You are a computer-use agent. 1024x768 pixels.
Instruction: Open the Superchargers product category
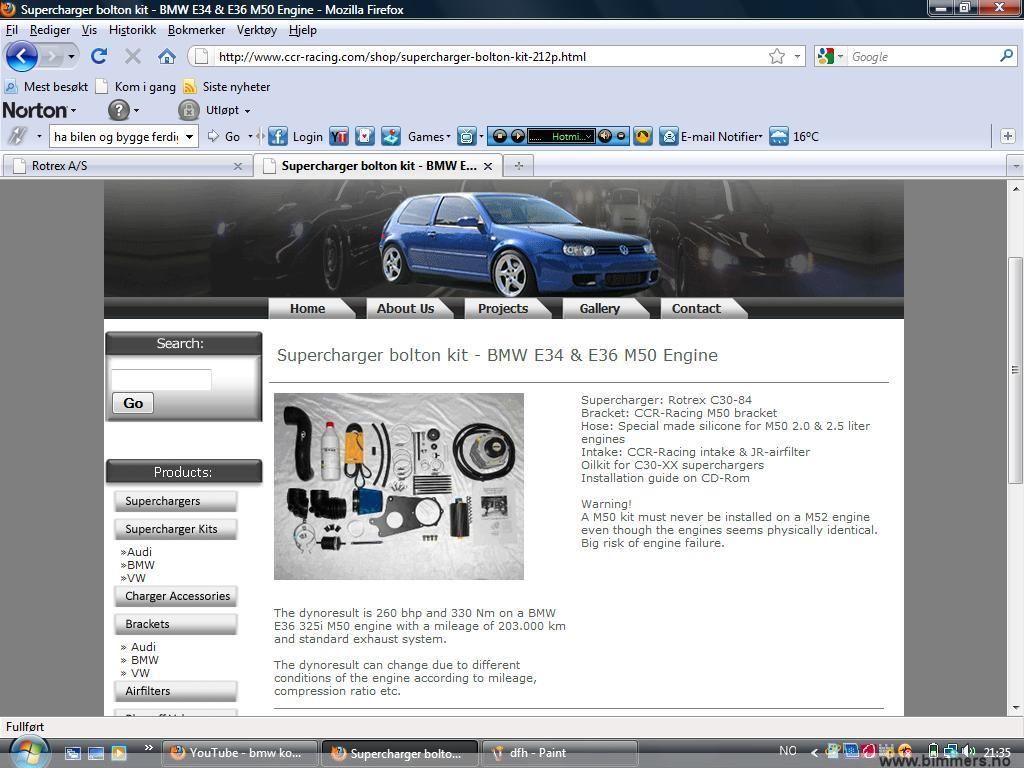point(175,501)
